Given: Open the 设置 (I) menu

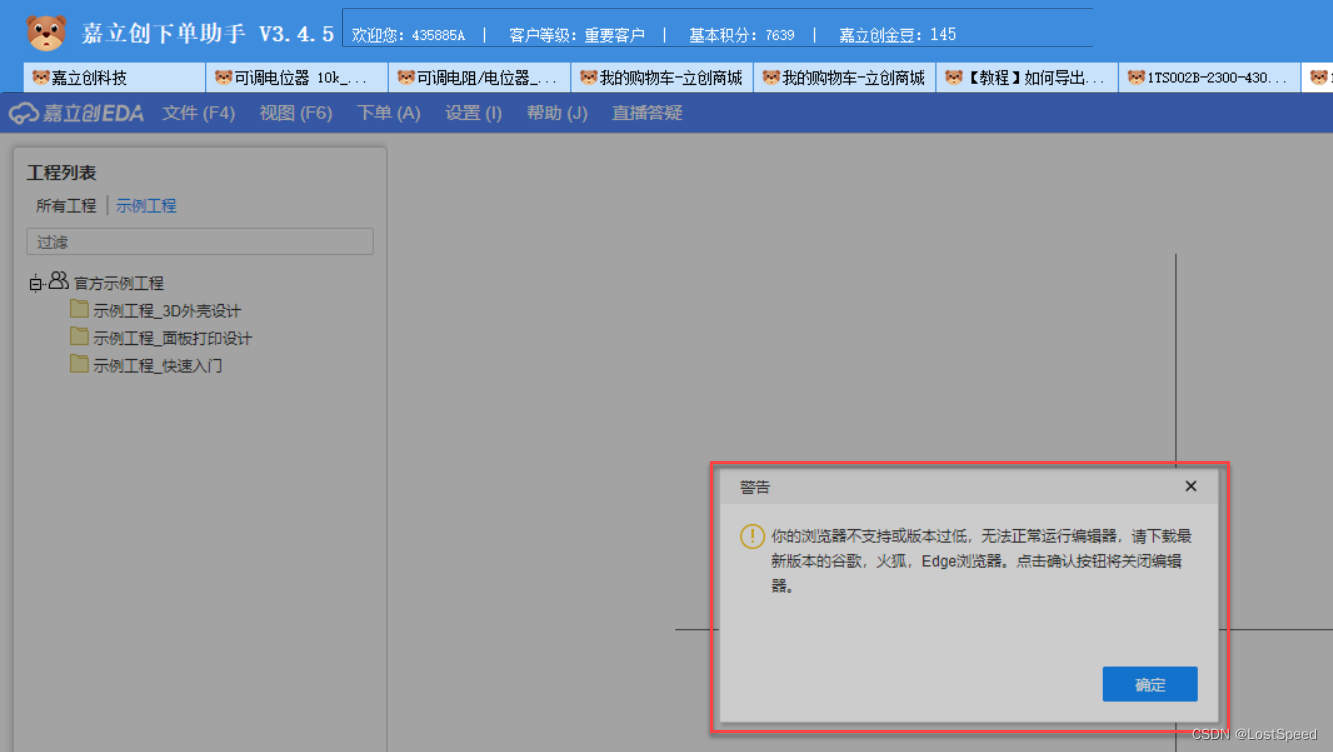Looking at the screenshot, I should click(x=474, y=113).
